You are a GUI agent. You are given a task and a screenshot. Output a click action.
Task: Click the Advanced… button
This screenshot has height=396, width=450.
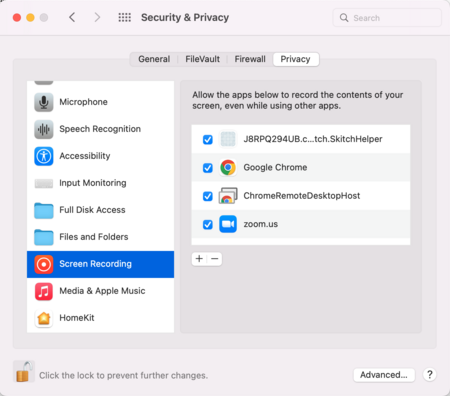(384, 375)
